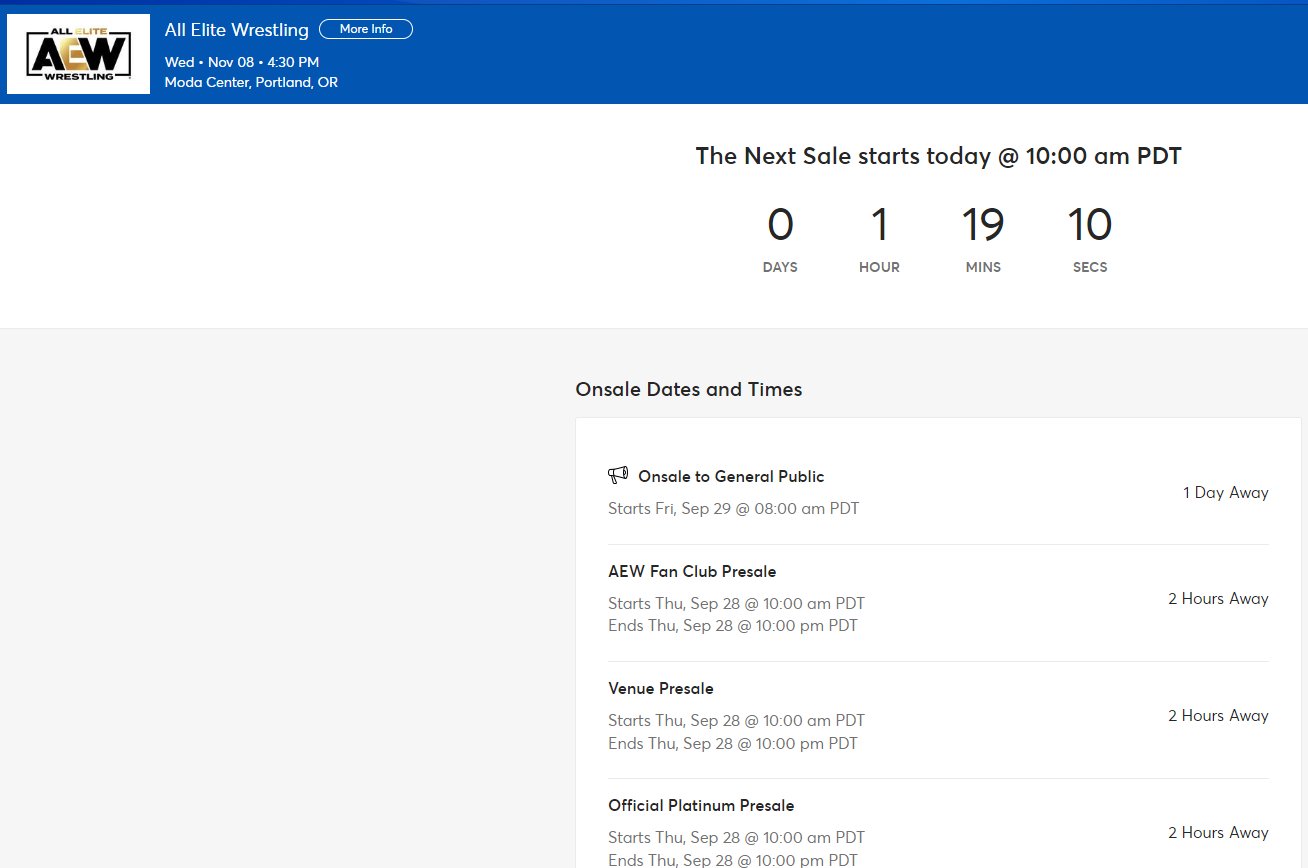Click the AEW Fan Club Presale start time

[x=736, y=603]
